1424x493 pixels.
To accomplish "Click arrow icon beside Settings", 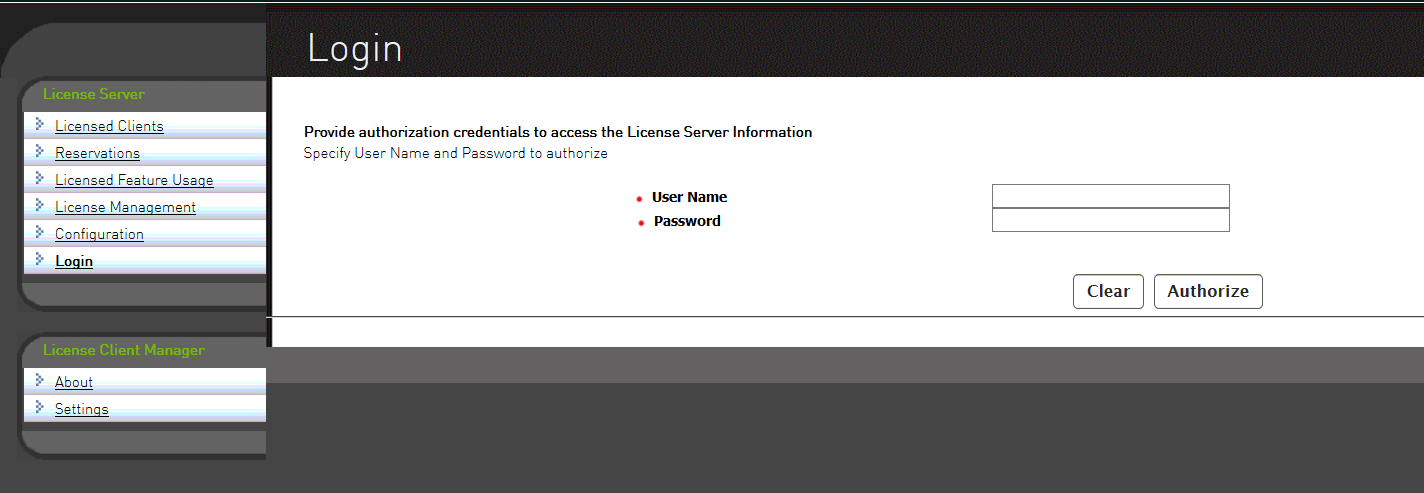I will point(40,407).
